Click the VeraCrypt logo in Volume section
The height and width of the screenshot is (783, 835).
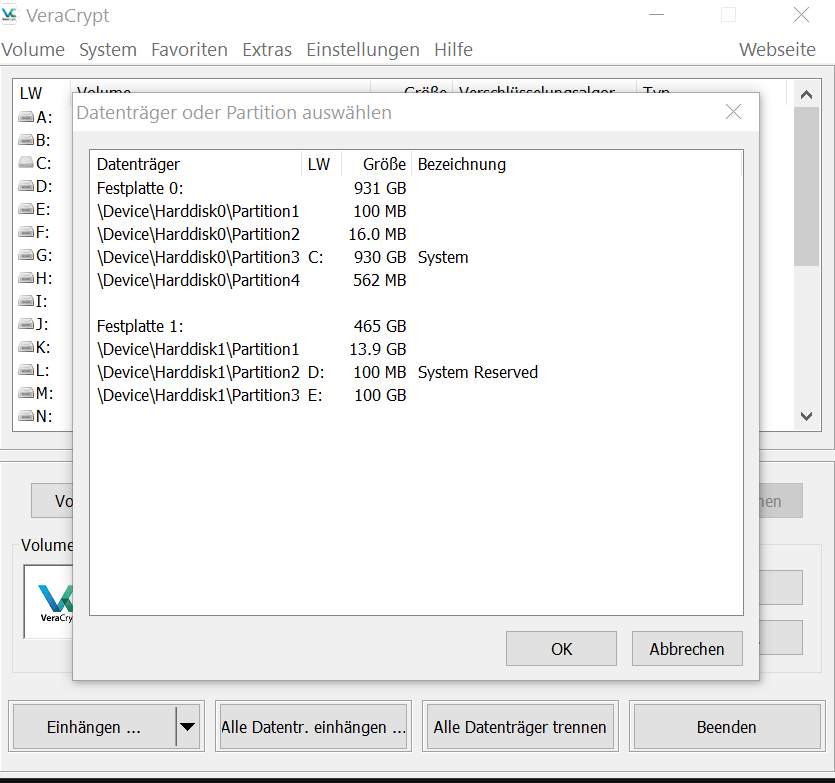[x=55, y=602]
